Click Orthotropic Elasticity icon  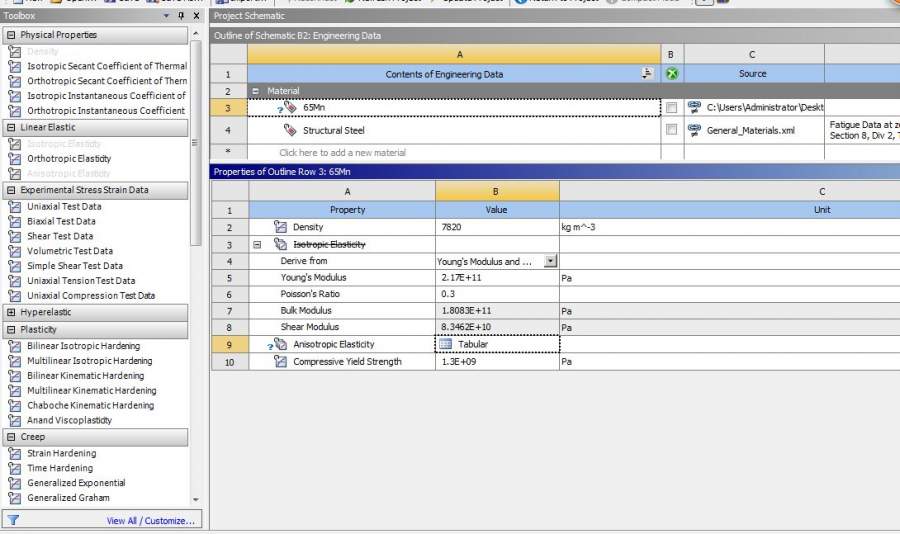[14, 159]
